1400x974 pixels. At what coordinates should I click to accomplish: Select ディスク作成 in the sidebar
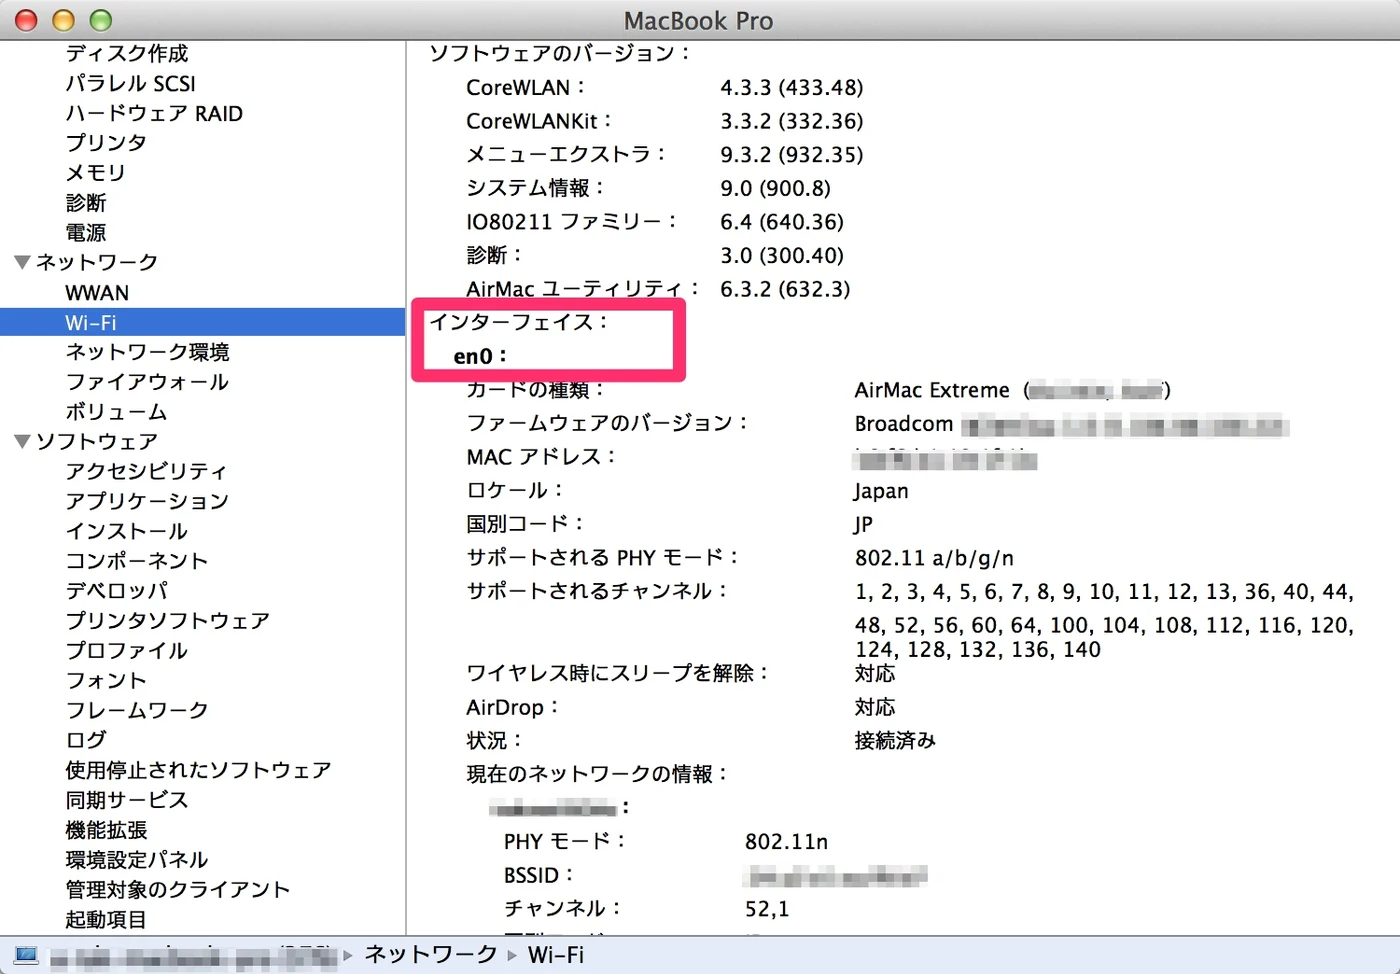[x=127, y=53]
